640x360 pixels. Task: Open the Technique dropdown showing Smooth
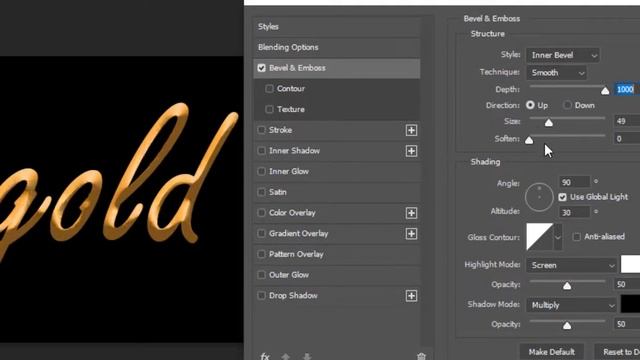pos(556,73)
